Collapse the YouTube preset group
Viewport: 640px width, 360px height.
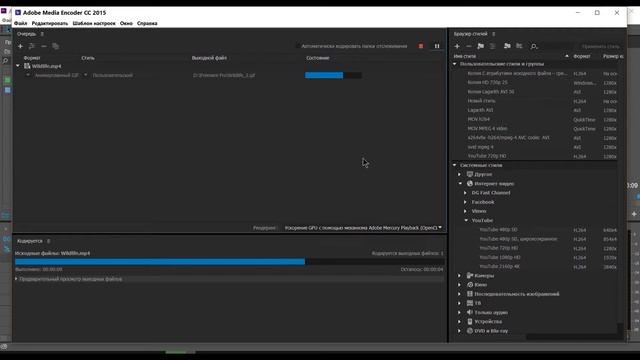click(x=466, y=220)
